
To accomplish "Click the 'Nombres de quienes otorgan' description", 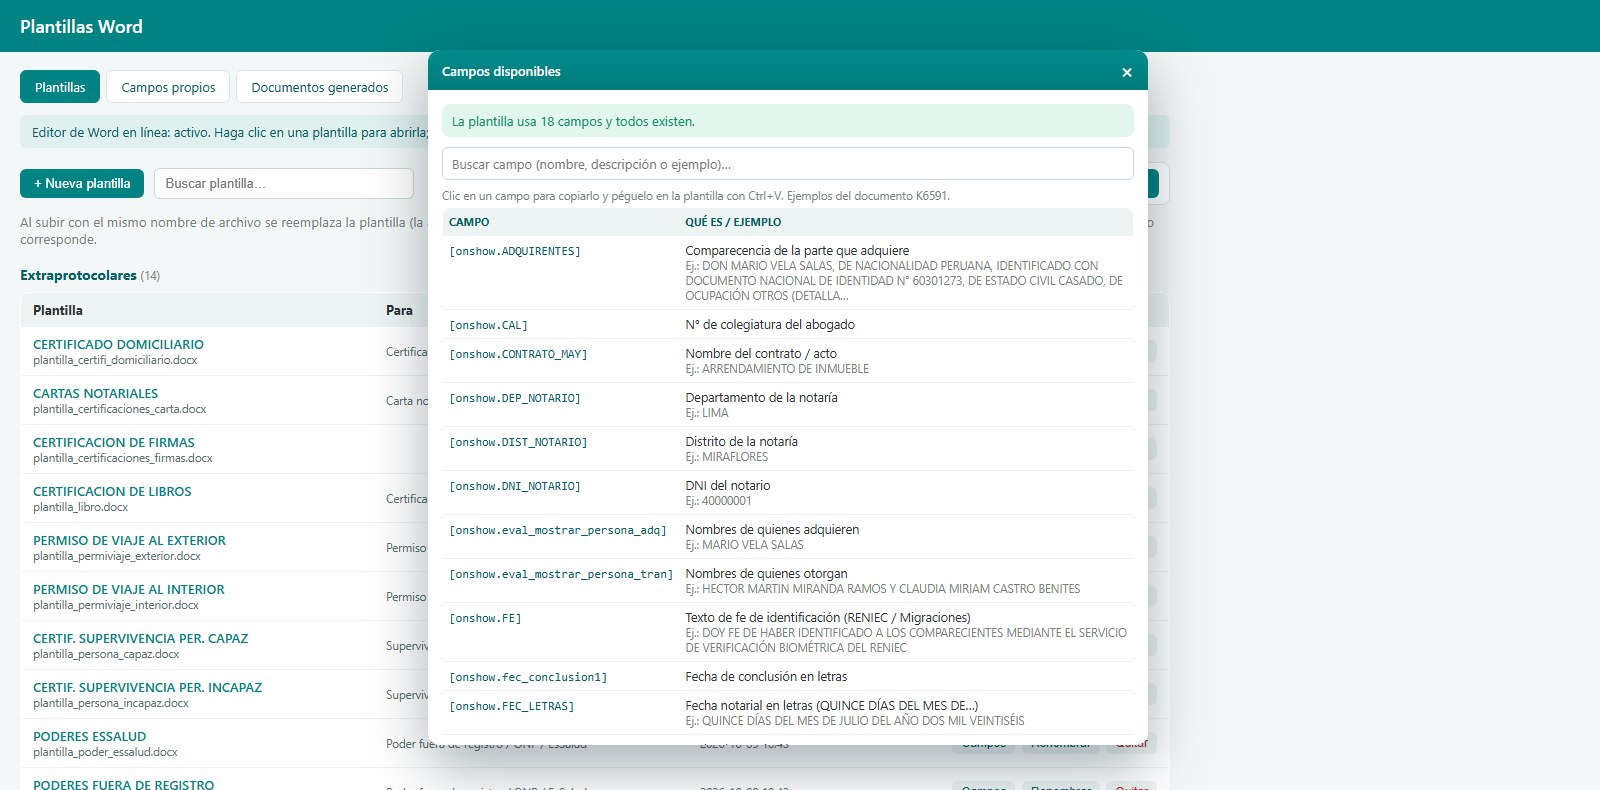I will (766, 573).
